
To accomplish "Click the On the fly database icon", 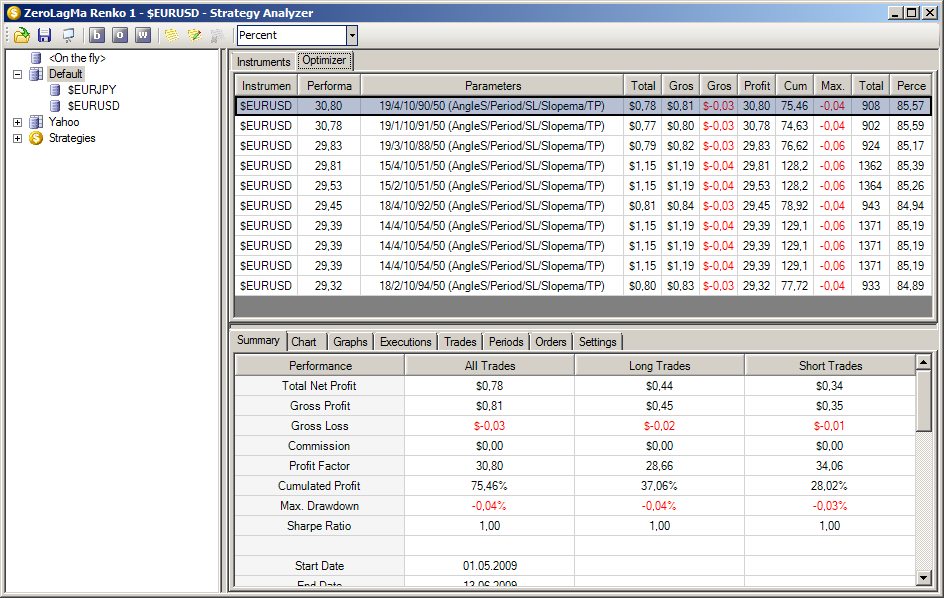I will (36, 58).
